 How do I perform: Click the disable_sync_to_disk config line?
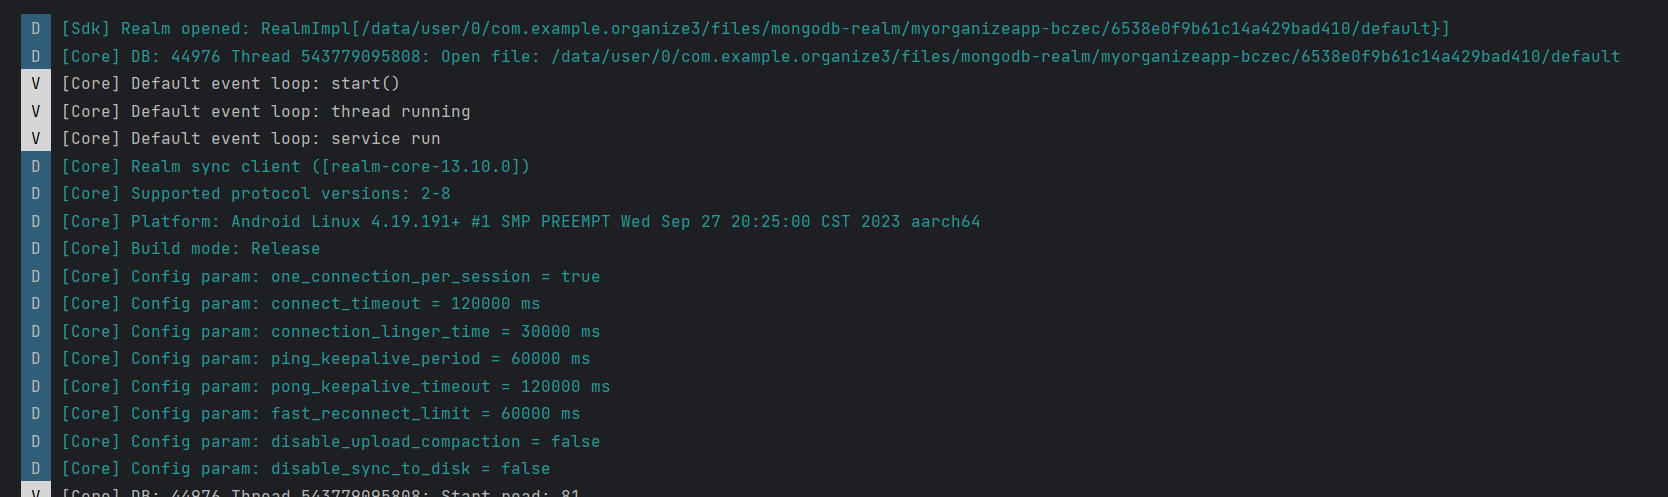click(306, 469)
